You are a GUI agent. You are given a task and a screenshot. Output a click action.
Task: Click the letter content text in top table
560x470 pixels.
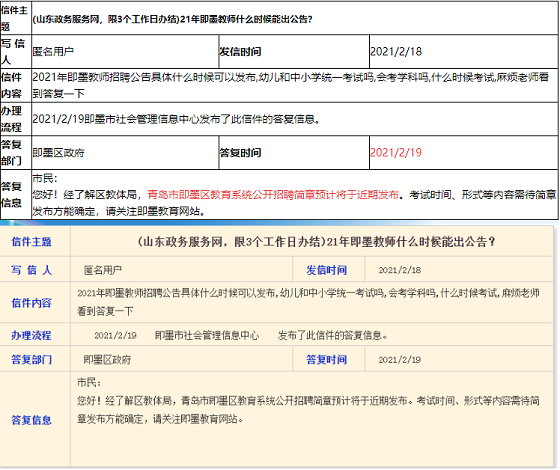pyautogui.click(x=290, y=85)
